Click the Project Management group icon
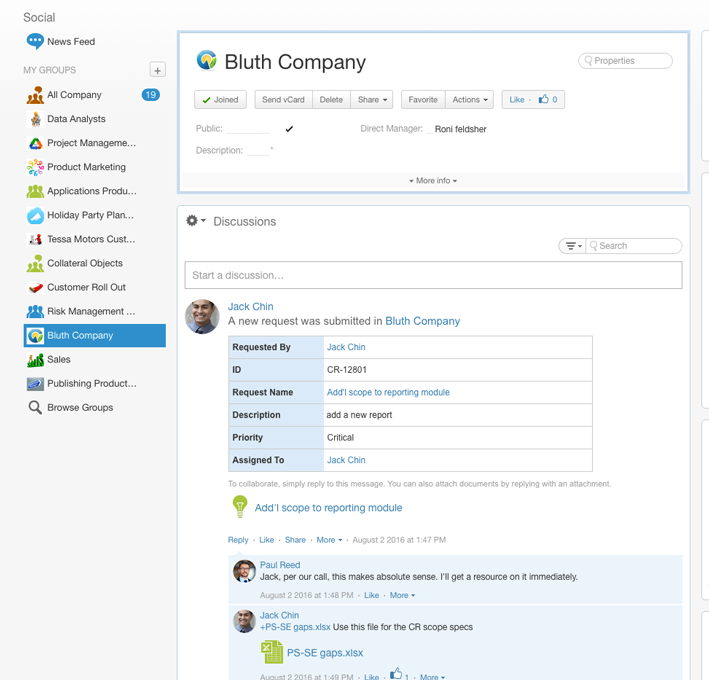 pos(35,143)
